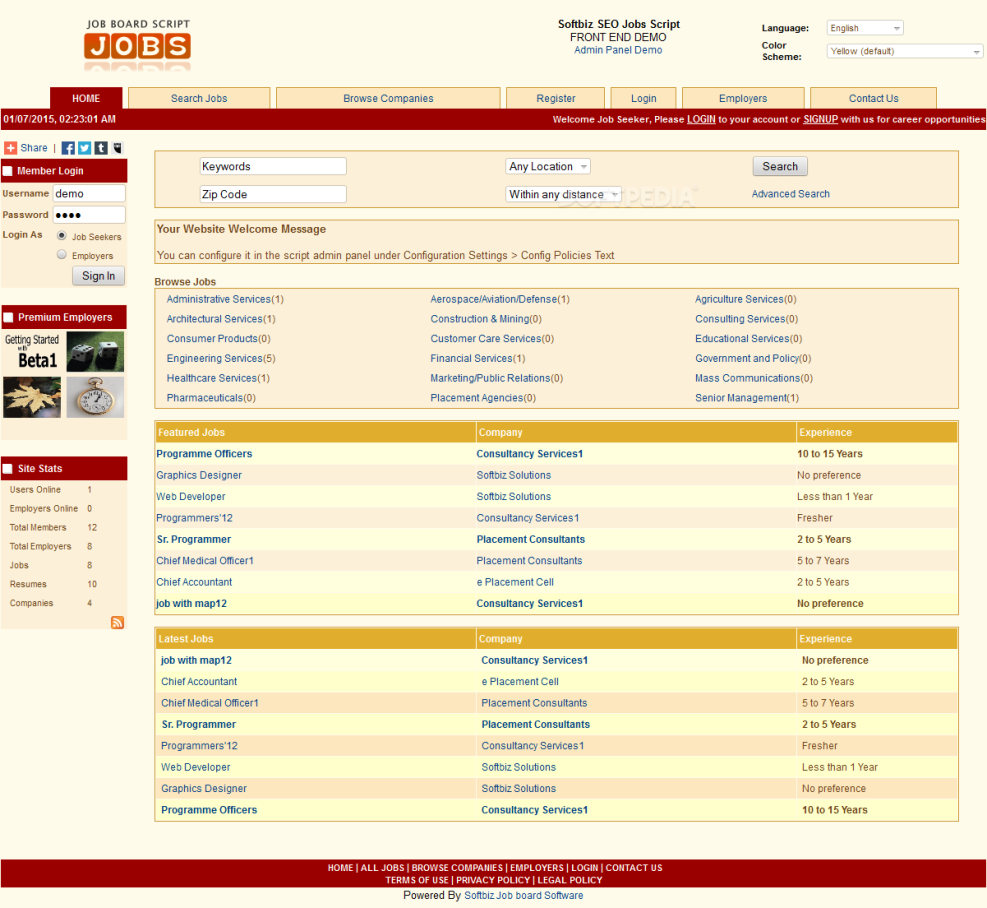Click the Tumblr share icon
Image resolution: width=987 pixels, height=908 pixels.
[101, 148]
